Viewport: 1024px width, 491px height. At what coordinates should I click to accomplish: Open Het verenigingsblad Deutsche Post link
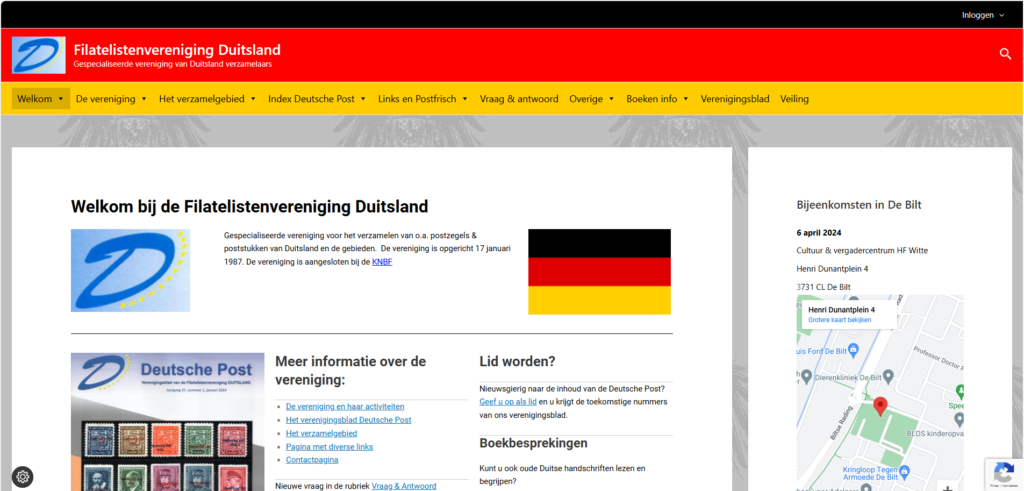349,420
